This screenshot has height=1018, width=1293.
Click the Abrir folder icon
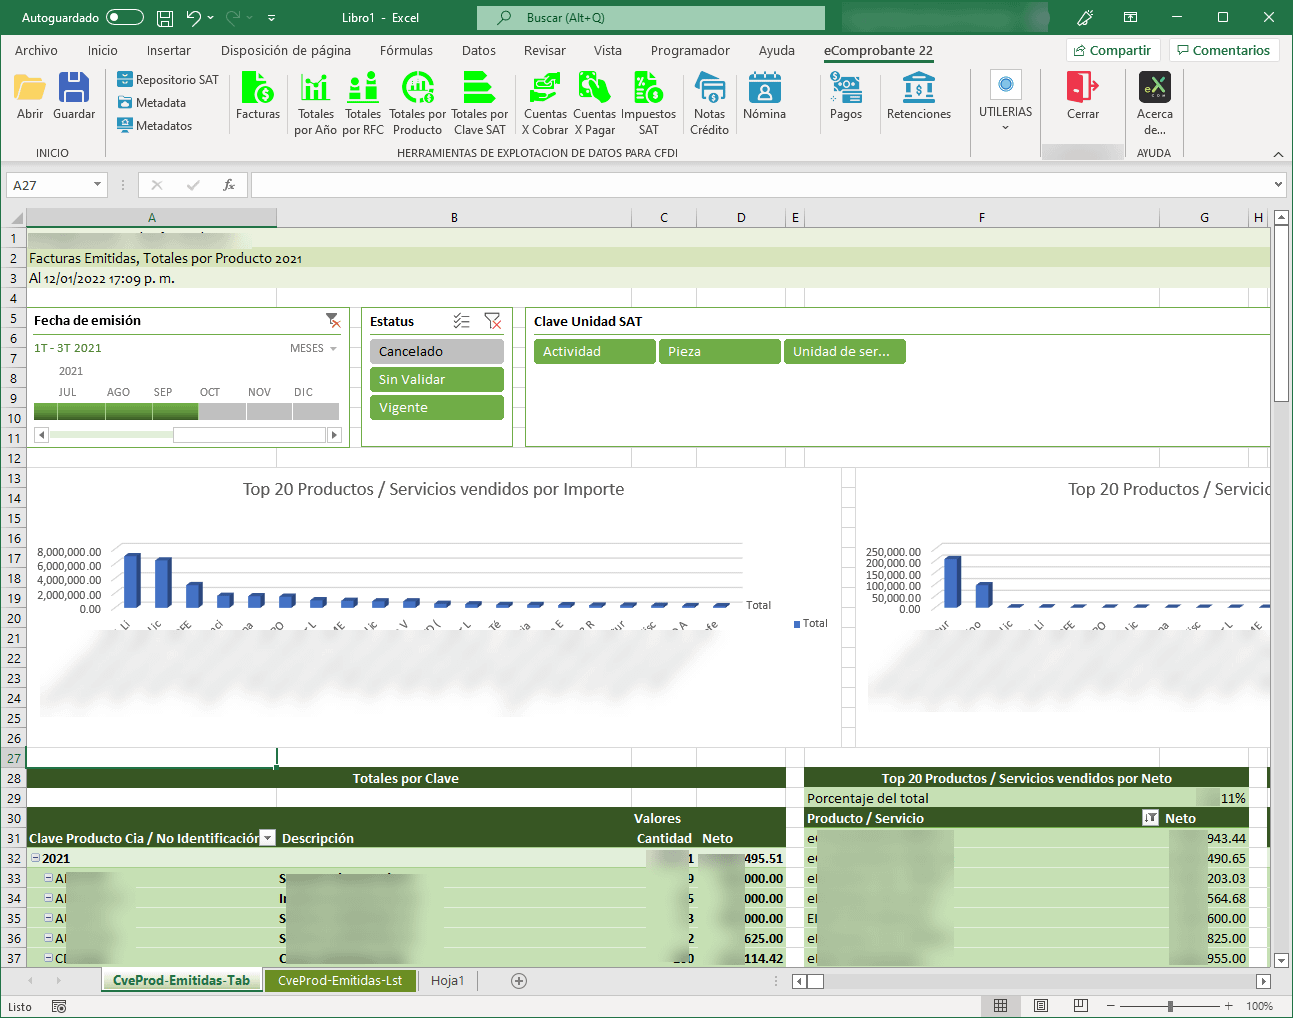coord(30,88)
